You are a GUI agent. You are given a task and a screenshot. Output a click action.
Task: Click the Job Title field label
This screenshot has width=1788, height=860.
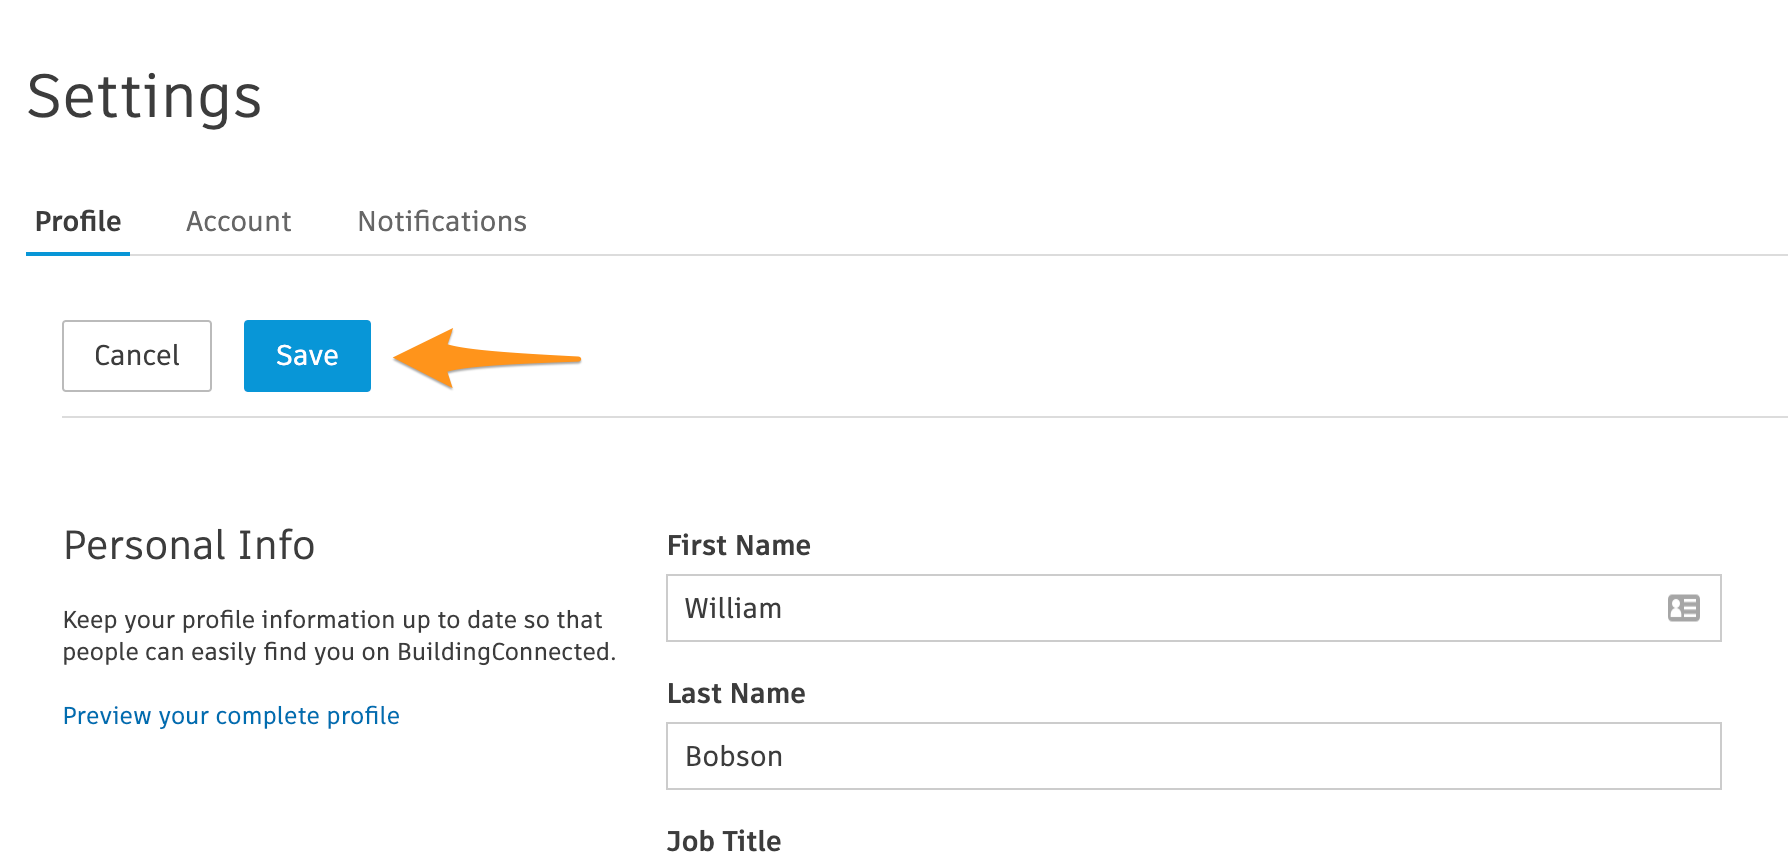pos(724,841)
